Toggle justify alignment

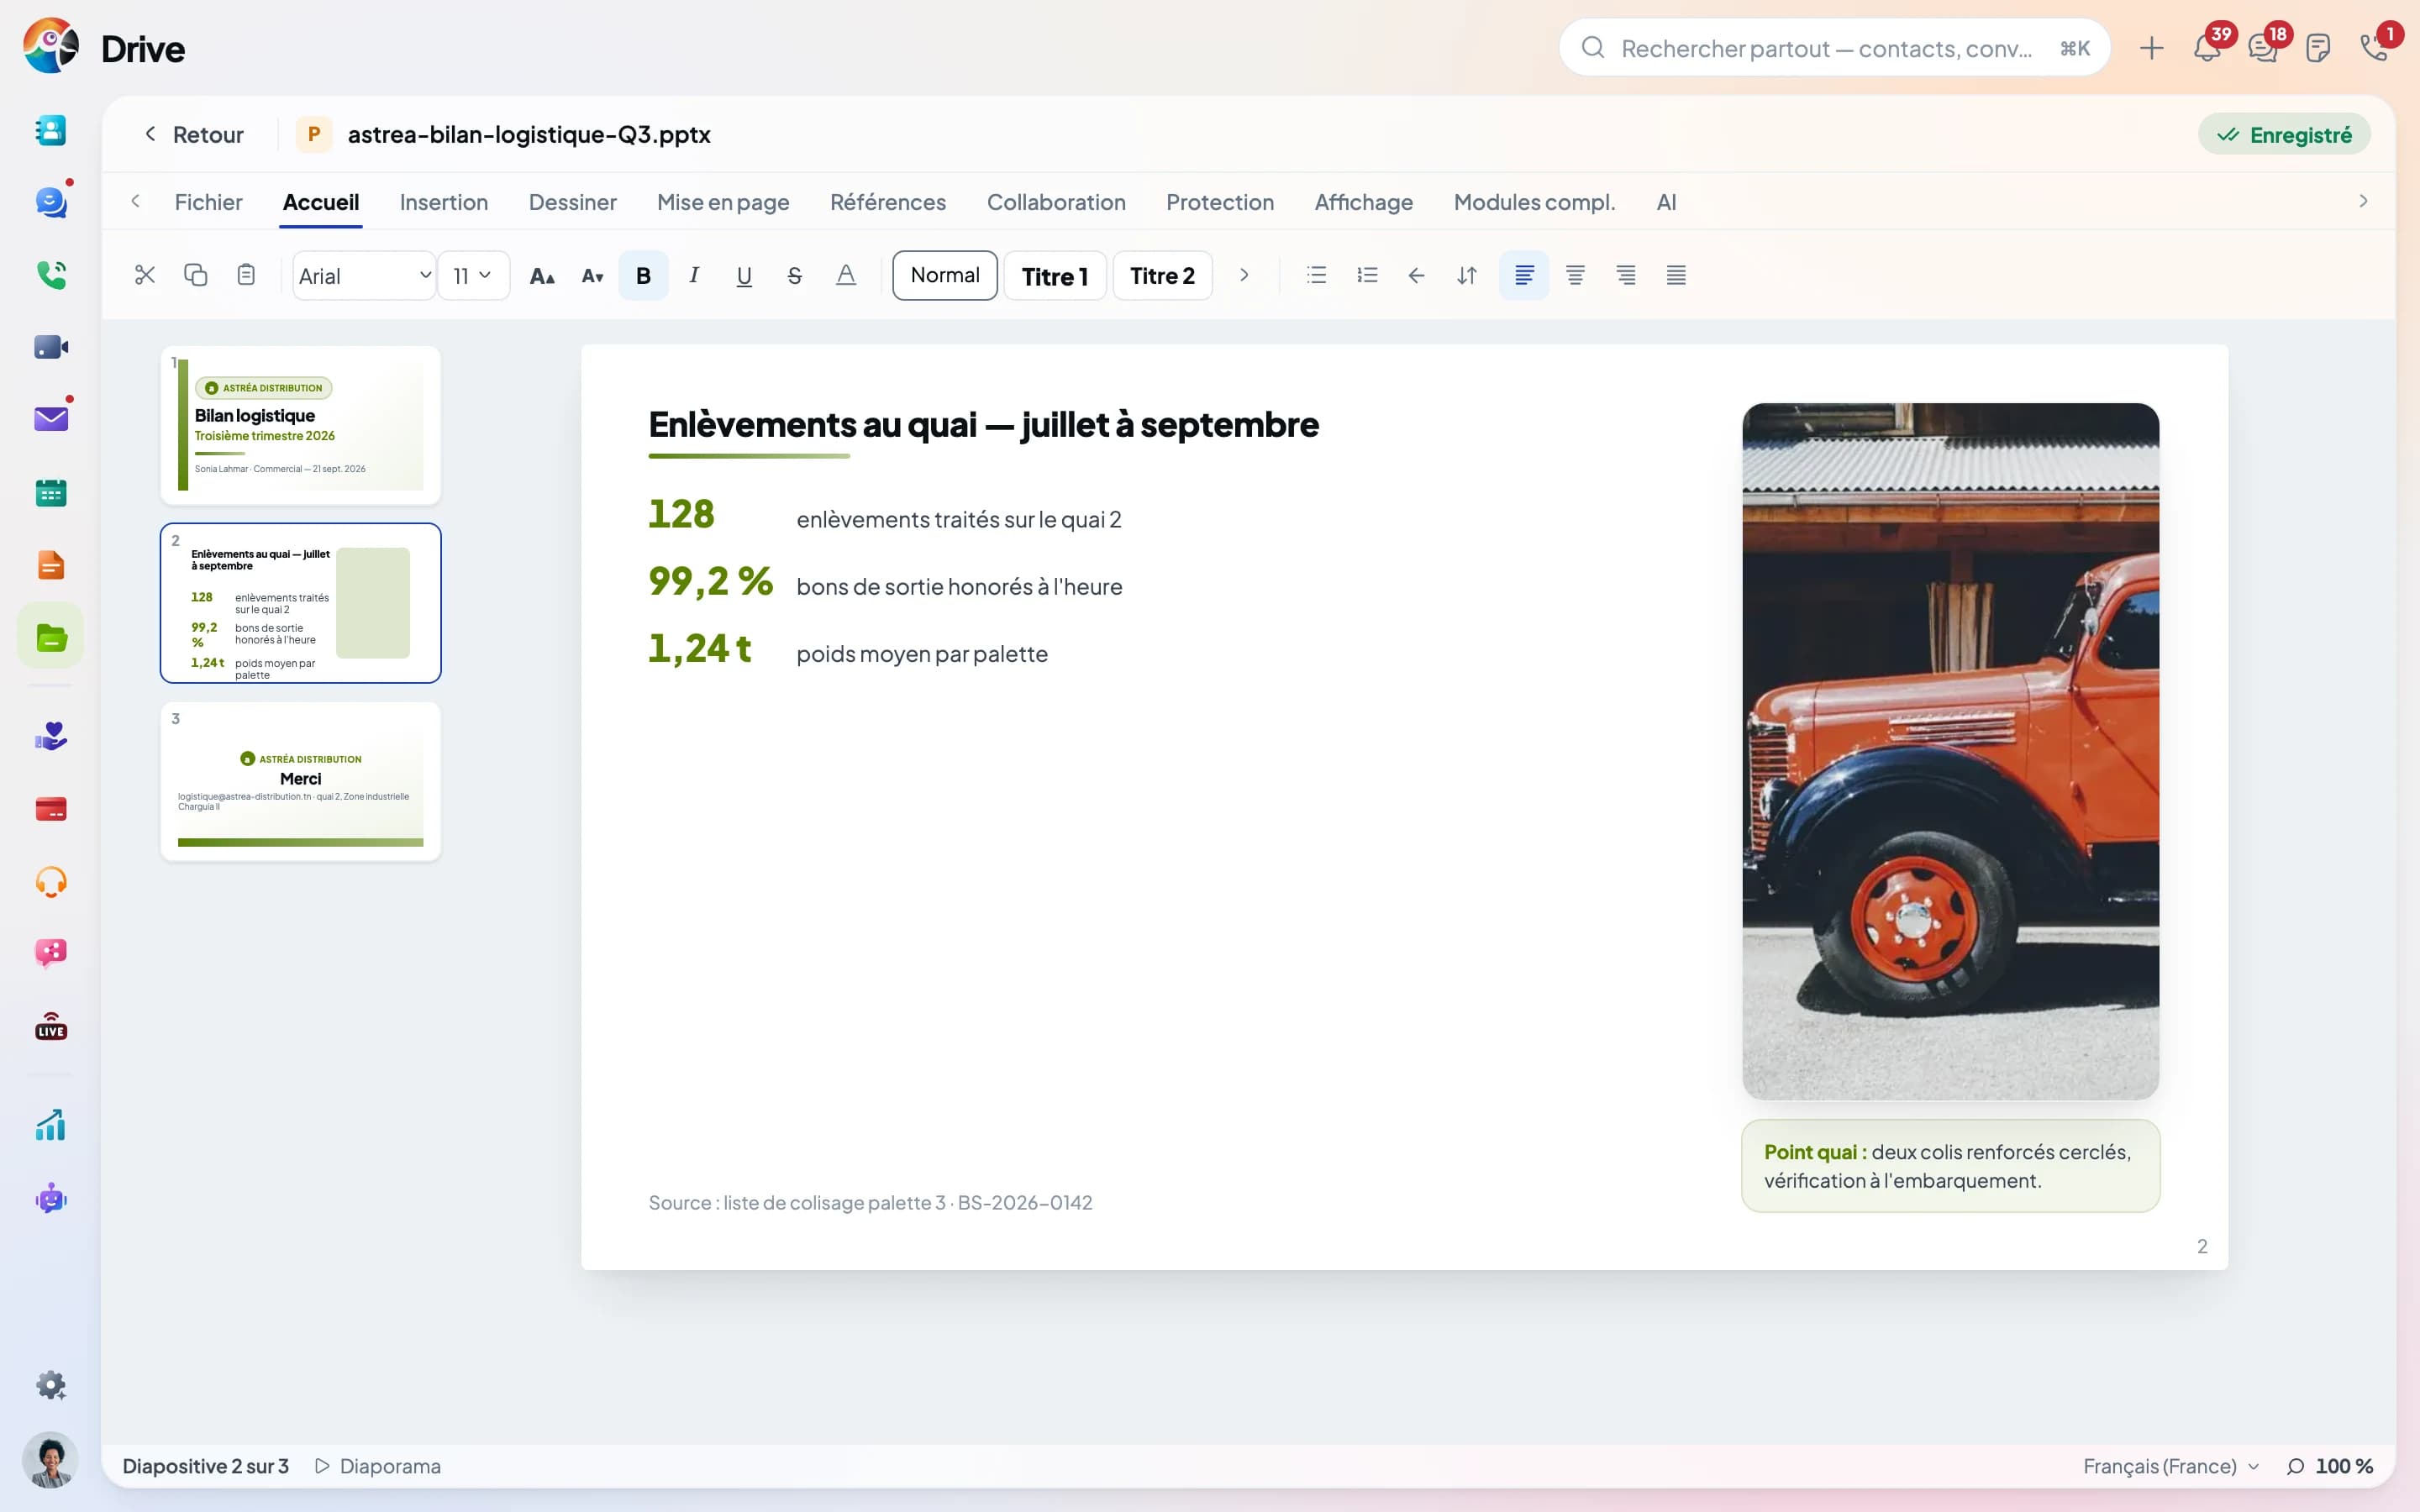click(1676, 275)
